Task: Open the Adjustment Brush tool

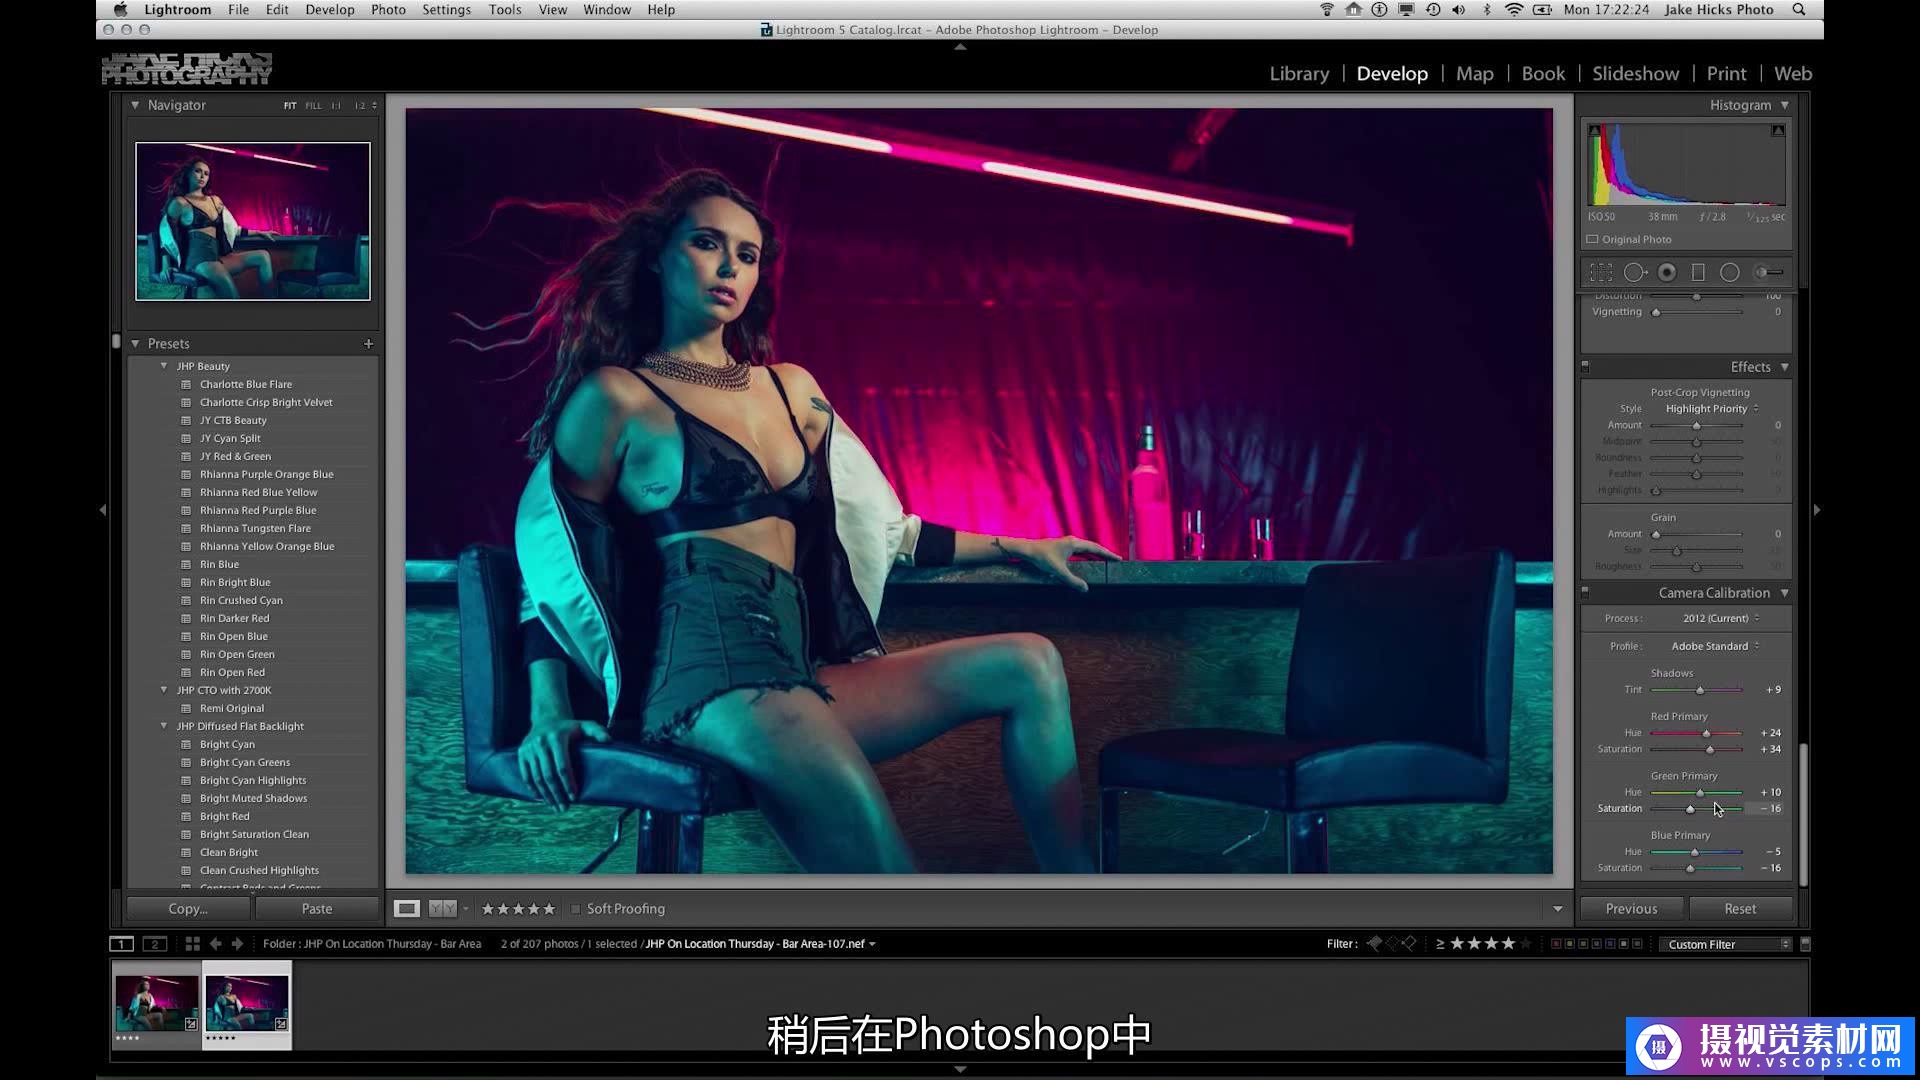Action: [x=1764, y=271]
